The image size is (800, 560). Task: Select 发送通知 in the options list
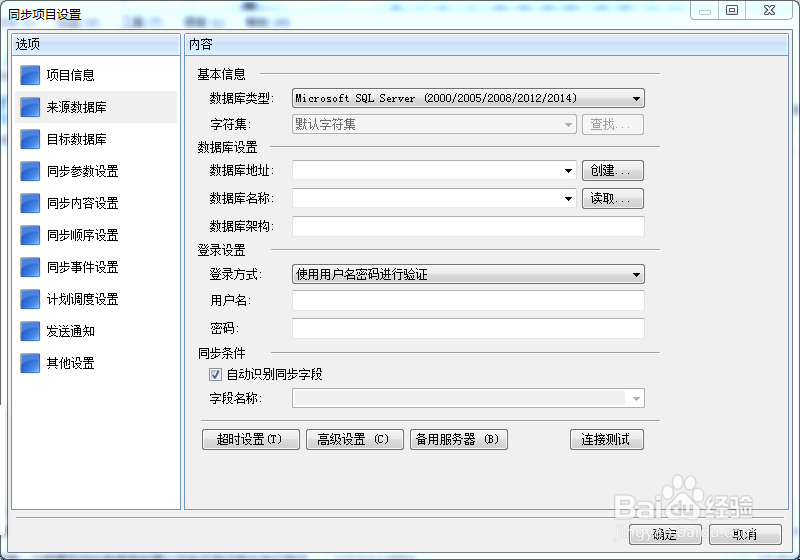coord(96,331)
